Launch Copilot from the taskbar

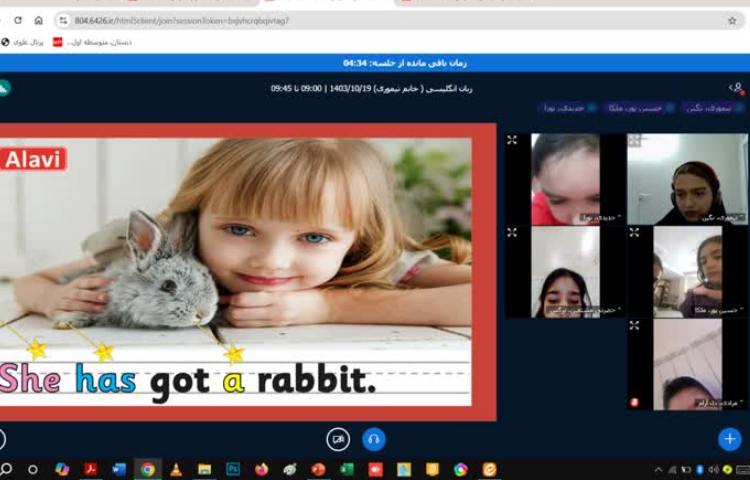pos(62,469)
